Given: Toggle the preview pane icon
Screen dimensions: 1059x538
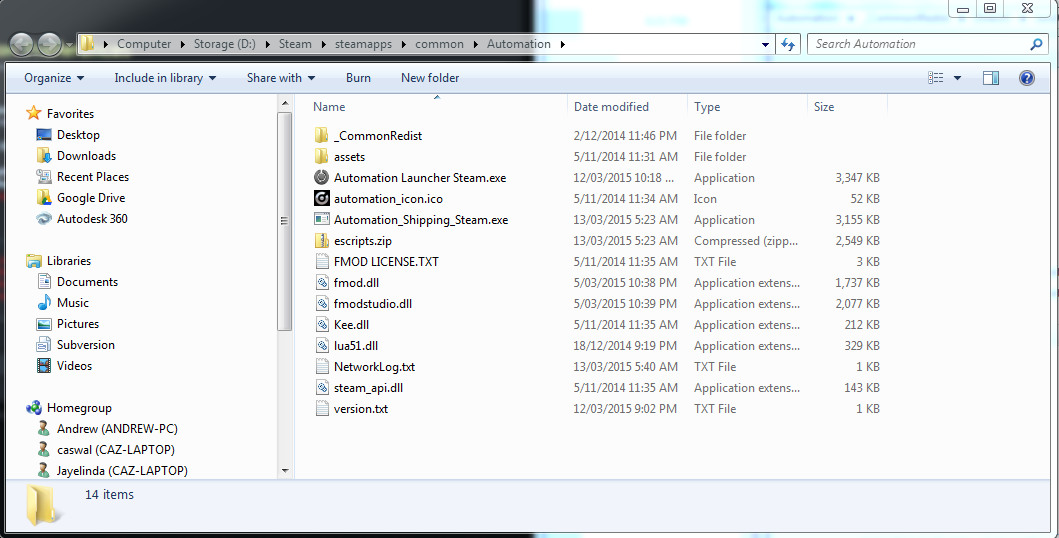Looking at the screenshot, I should click(991, 78).
